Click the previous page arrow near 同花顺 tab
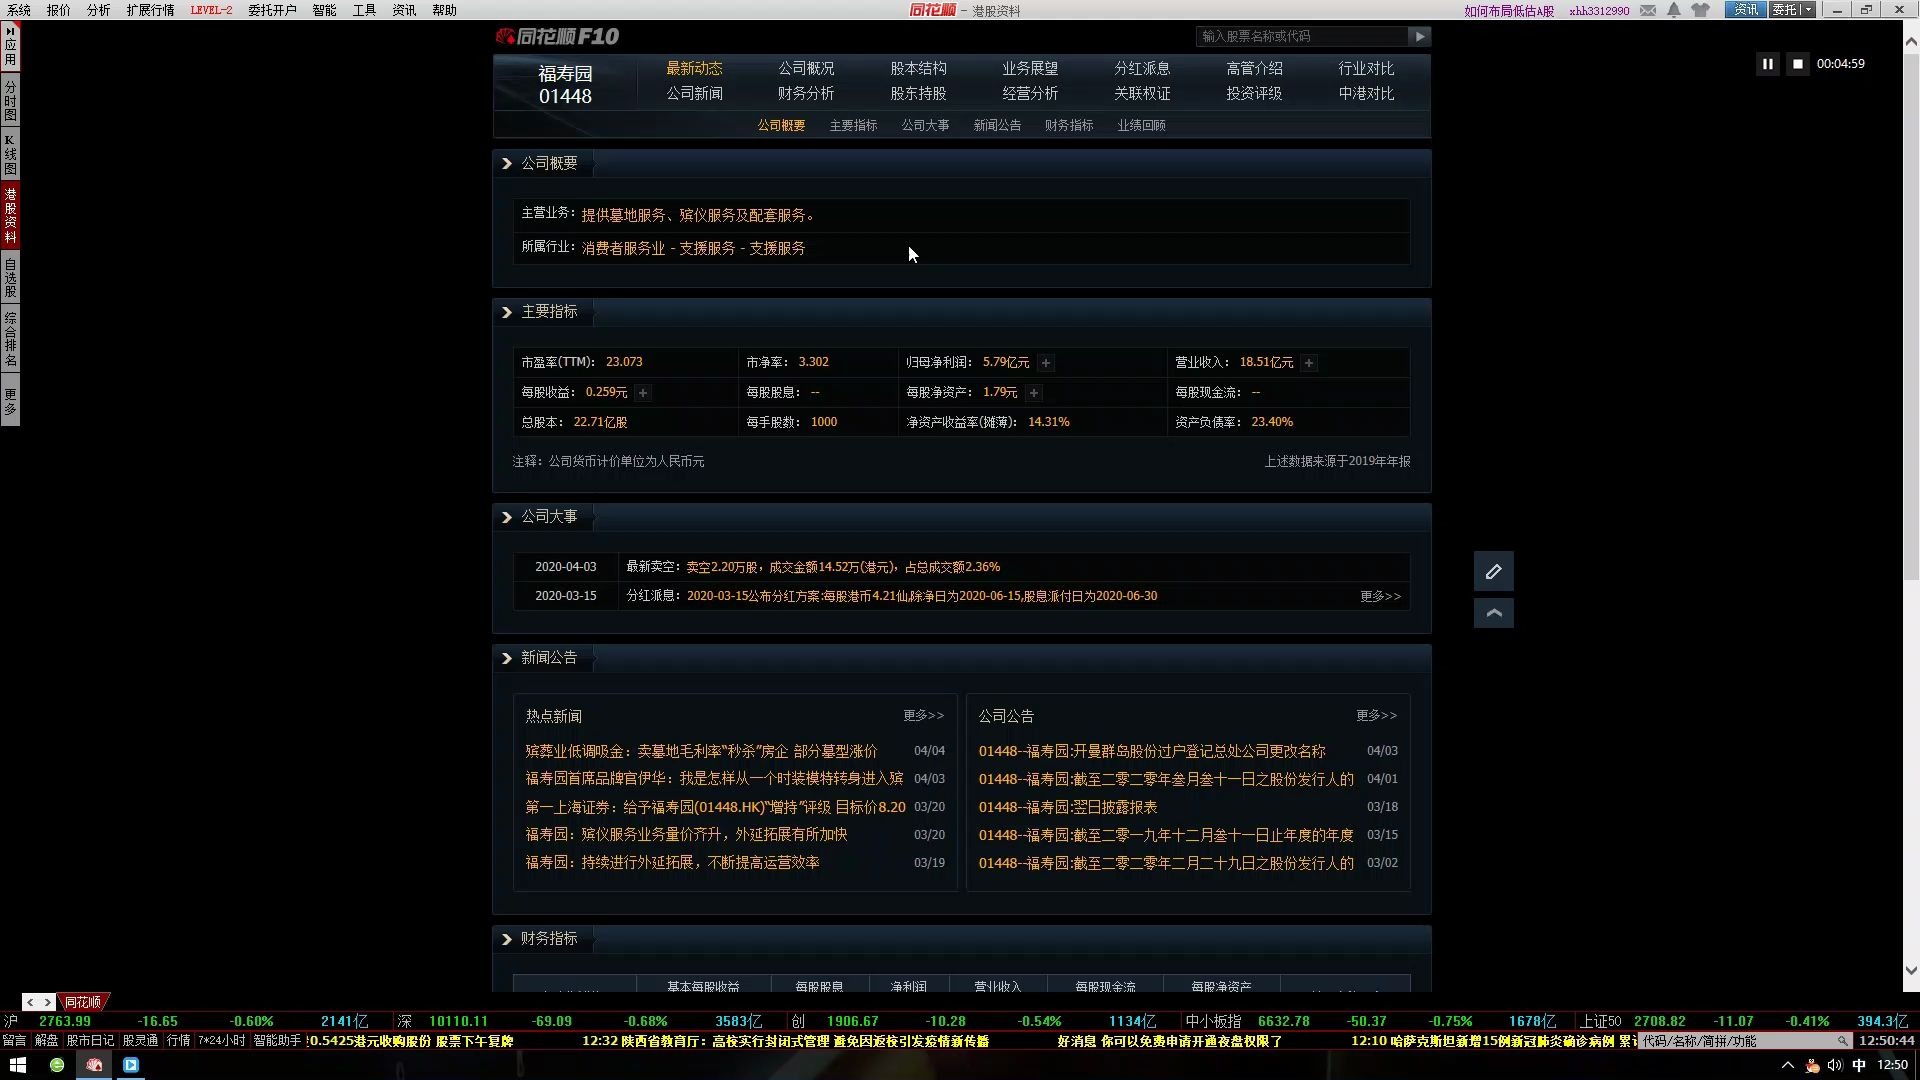Viewport: 1920px width, 1080px height. tap(30, 1002)
